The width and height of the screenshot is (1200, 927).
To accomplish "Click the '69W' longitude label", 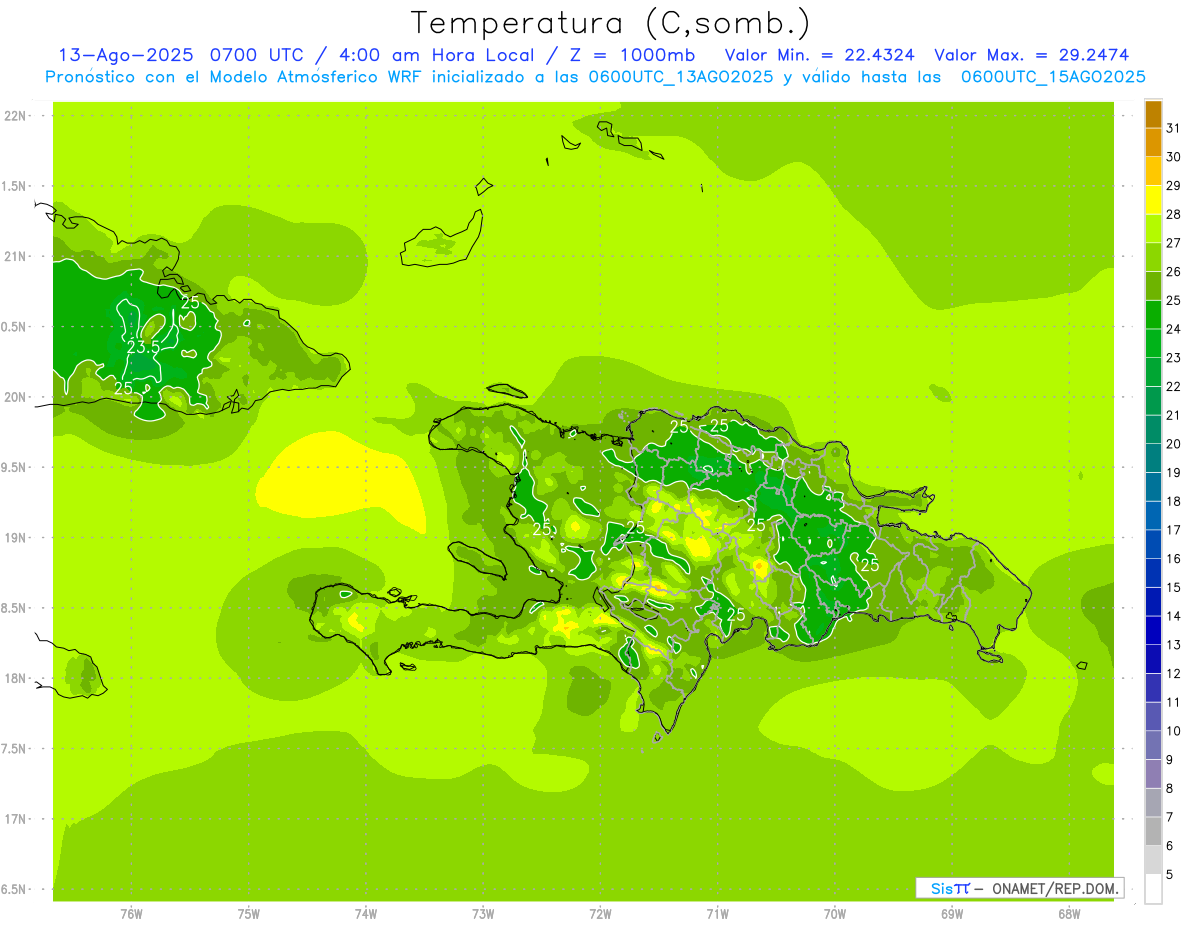I will 952,914.
